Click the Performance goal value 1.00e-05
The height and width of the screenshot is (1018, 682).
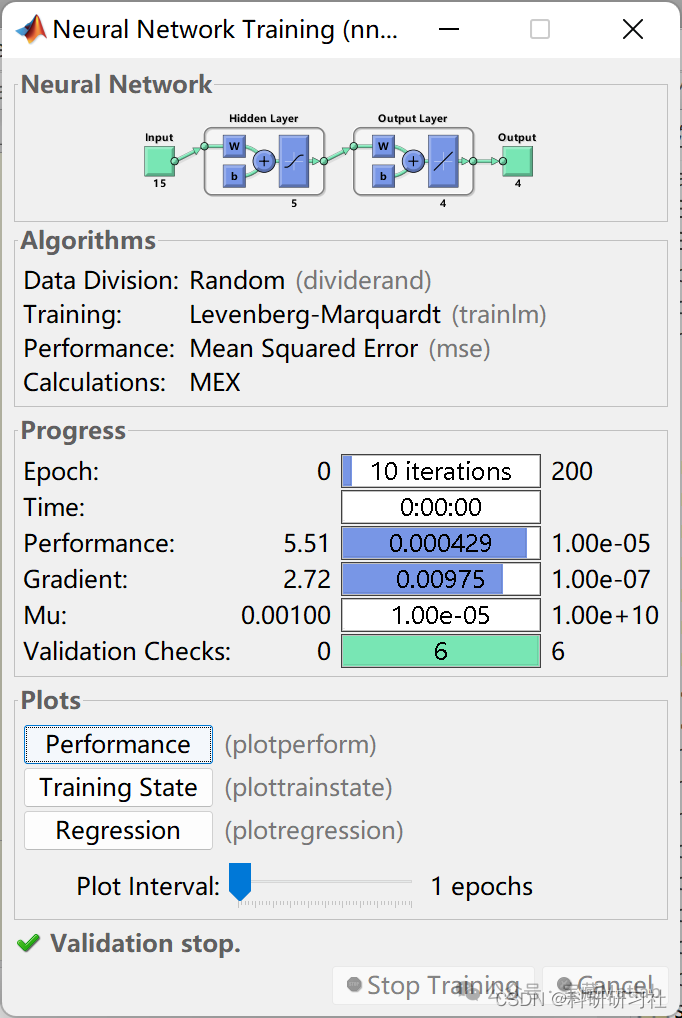pyautogui.click(x=601, y=543)
